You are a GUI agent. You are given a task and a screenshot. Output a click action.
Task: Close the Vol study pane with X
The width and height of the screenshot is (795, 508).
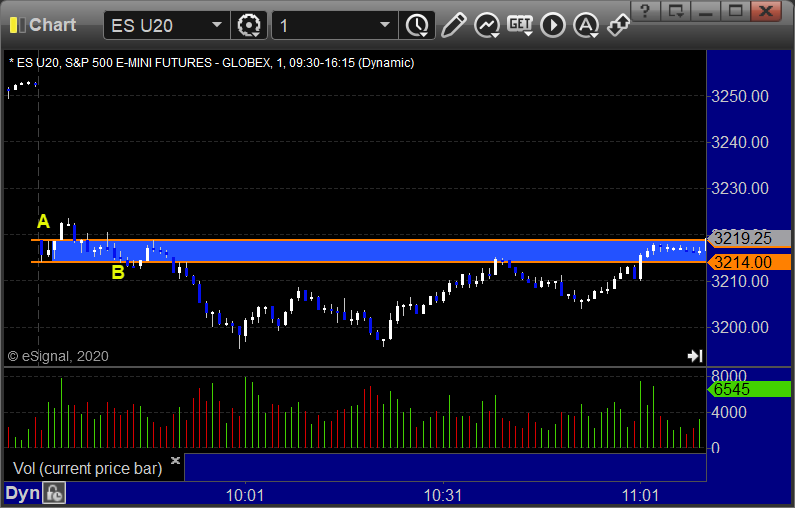point(175,460)
